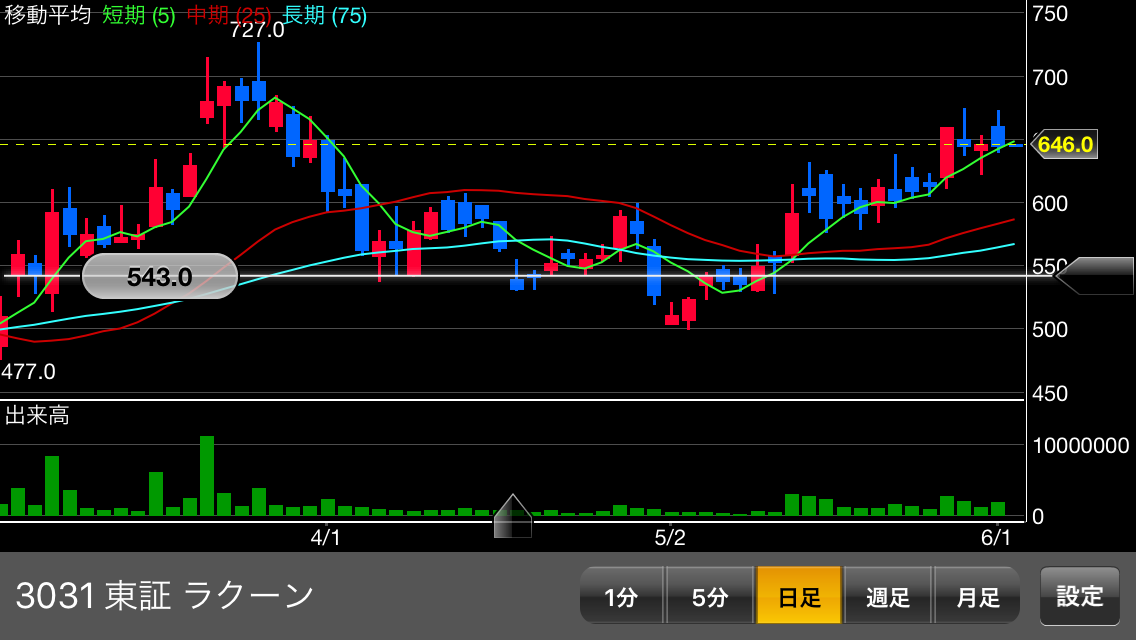Click the 646.0 current price tag
Viewport: 1136px width, 640px height.
coord(1065,145)
